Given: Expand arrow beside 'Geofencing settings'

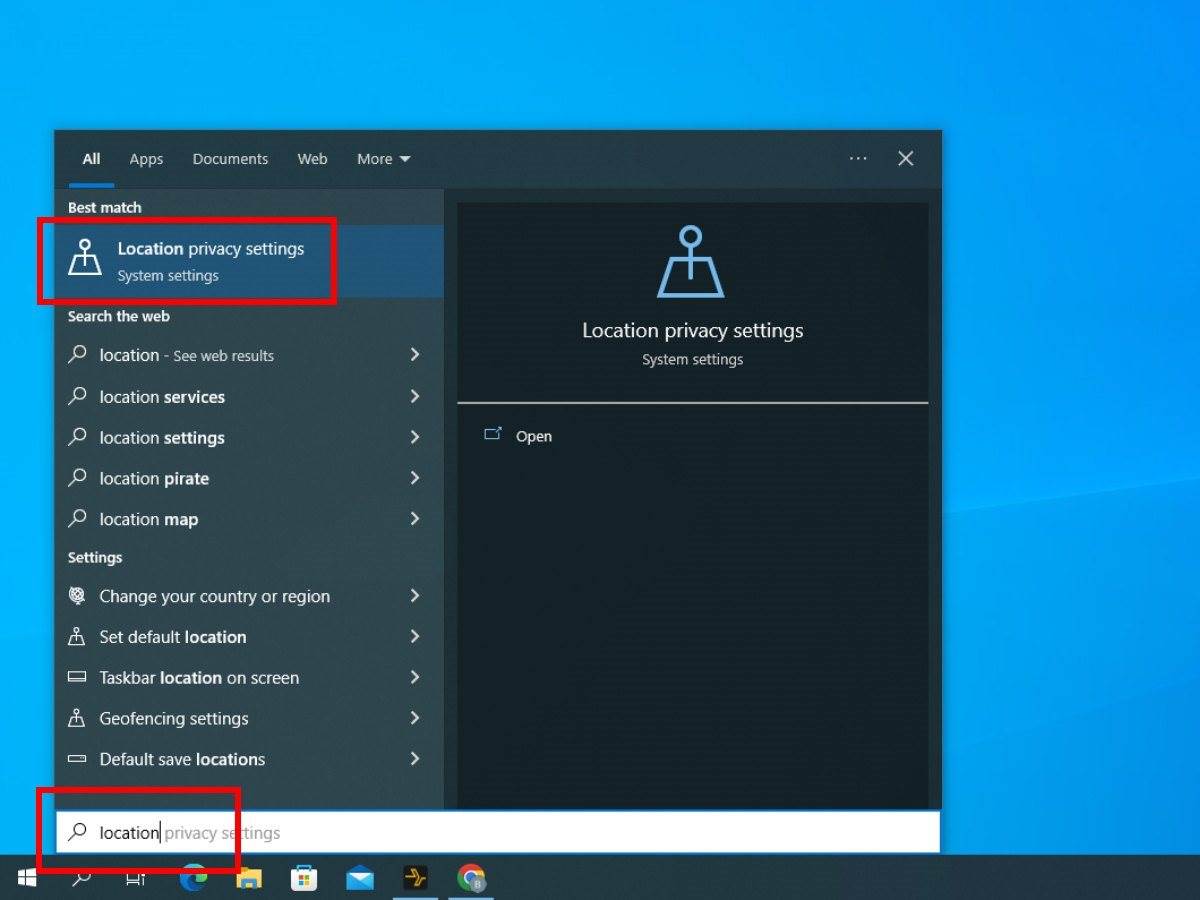Looking at the screenshot, I should (414, 719).
